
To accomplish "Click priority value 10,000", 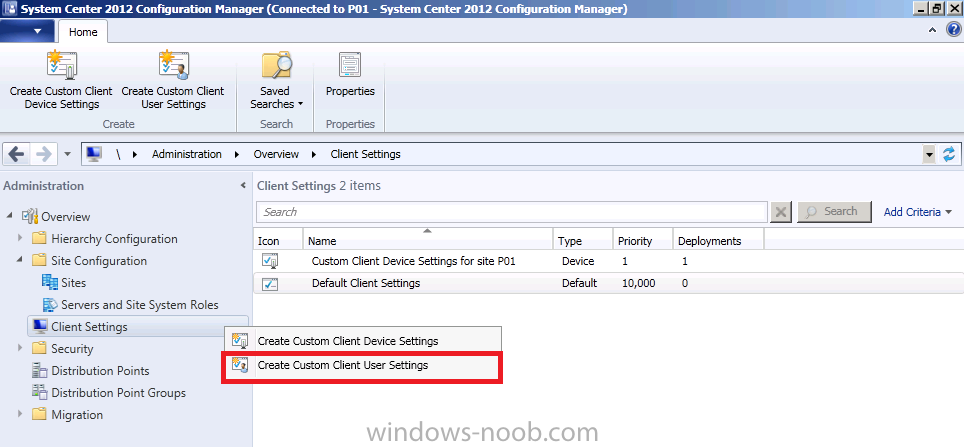I will coord(638,283).
